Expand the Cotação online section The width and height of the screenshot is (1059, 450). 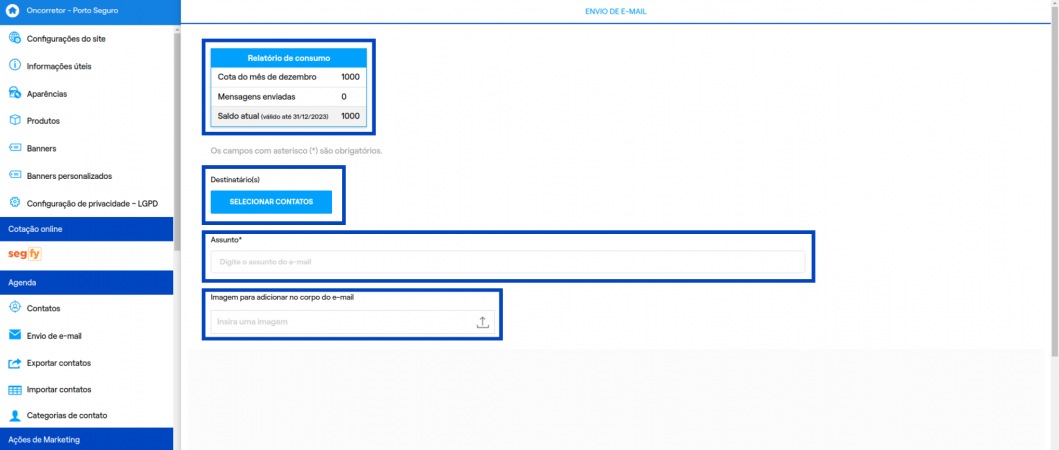tap(86, 229)
